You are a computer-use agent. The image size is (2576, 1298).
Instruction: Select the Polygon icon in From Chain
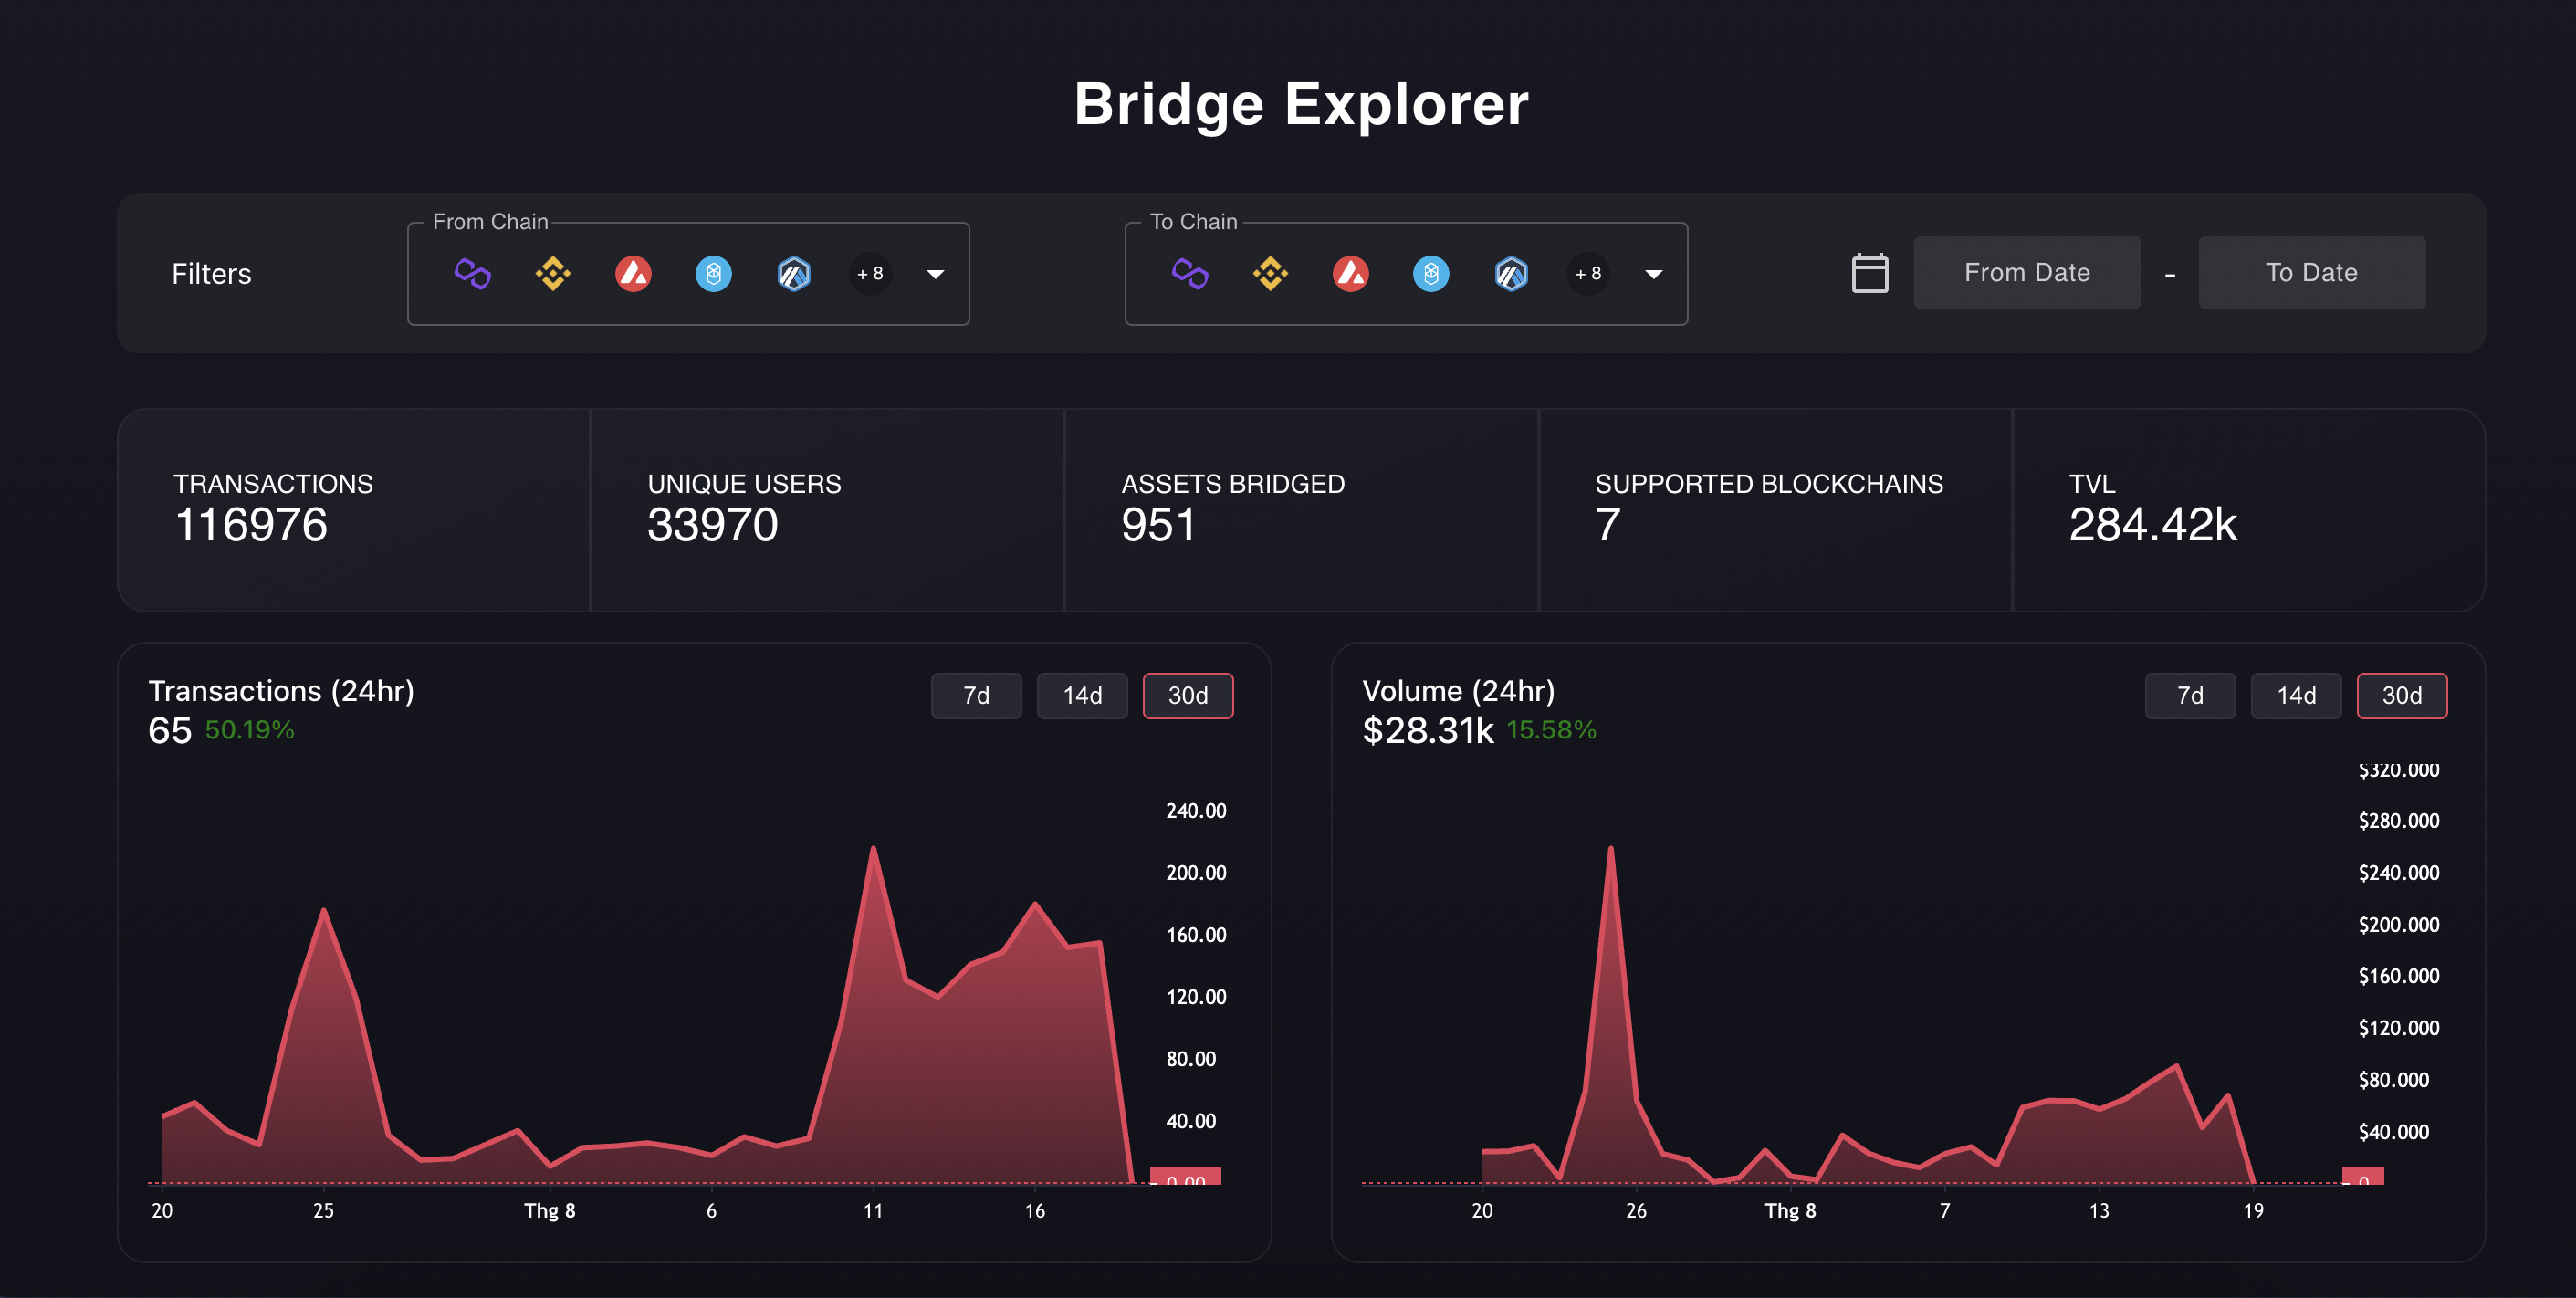click(472, 273)
